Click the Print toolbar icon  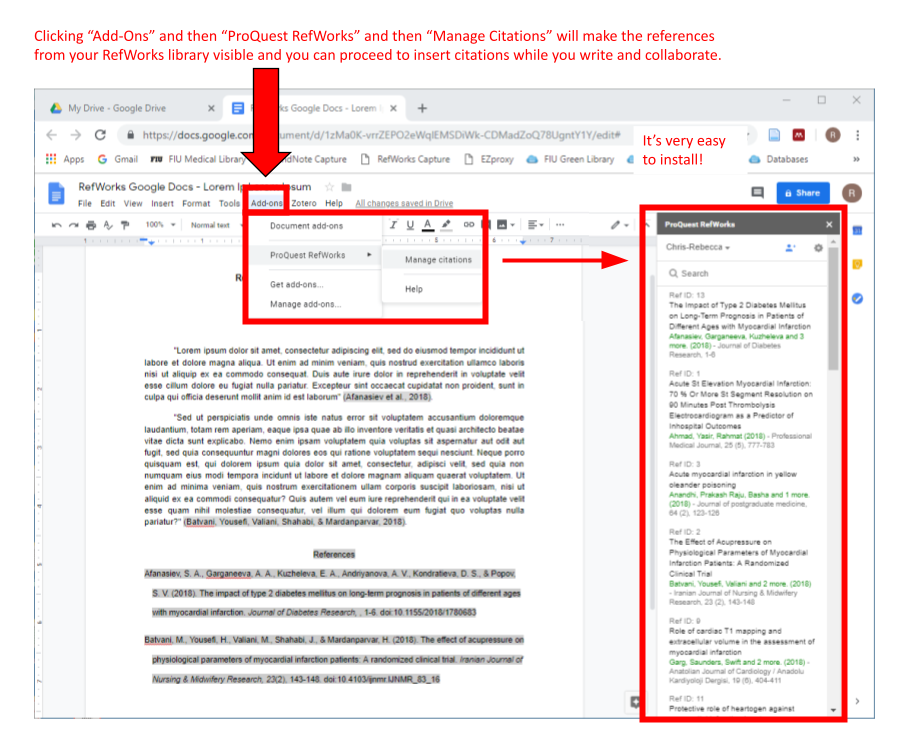(x=91, y=225)
